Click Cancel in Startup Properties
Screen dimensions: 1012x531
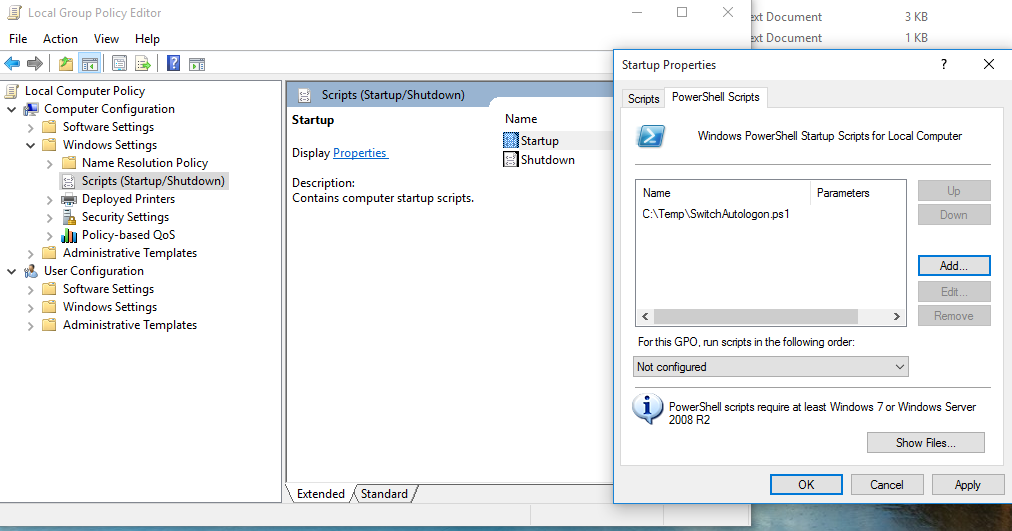click(887, 485)
